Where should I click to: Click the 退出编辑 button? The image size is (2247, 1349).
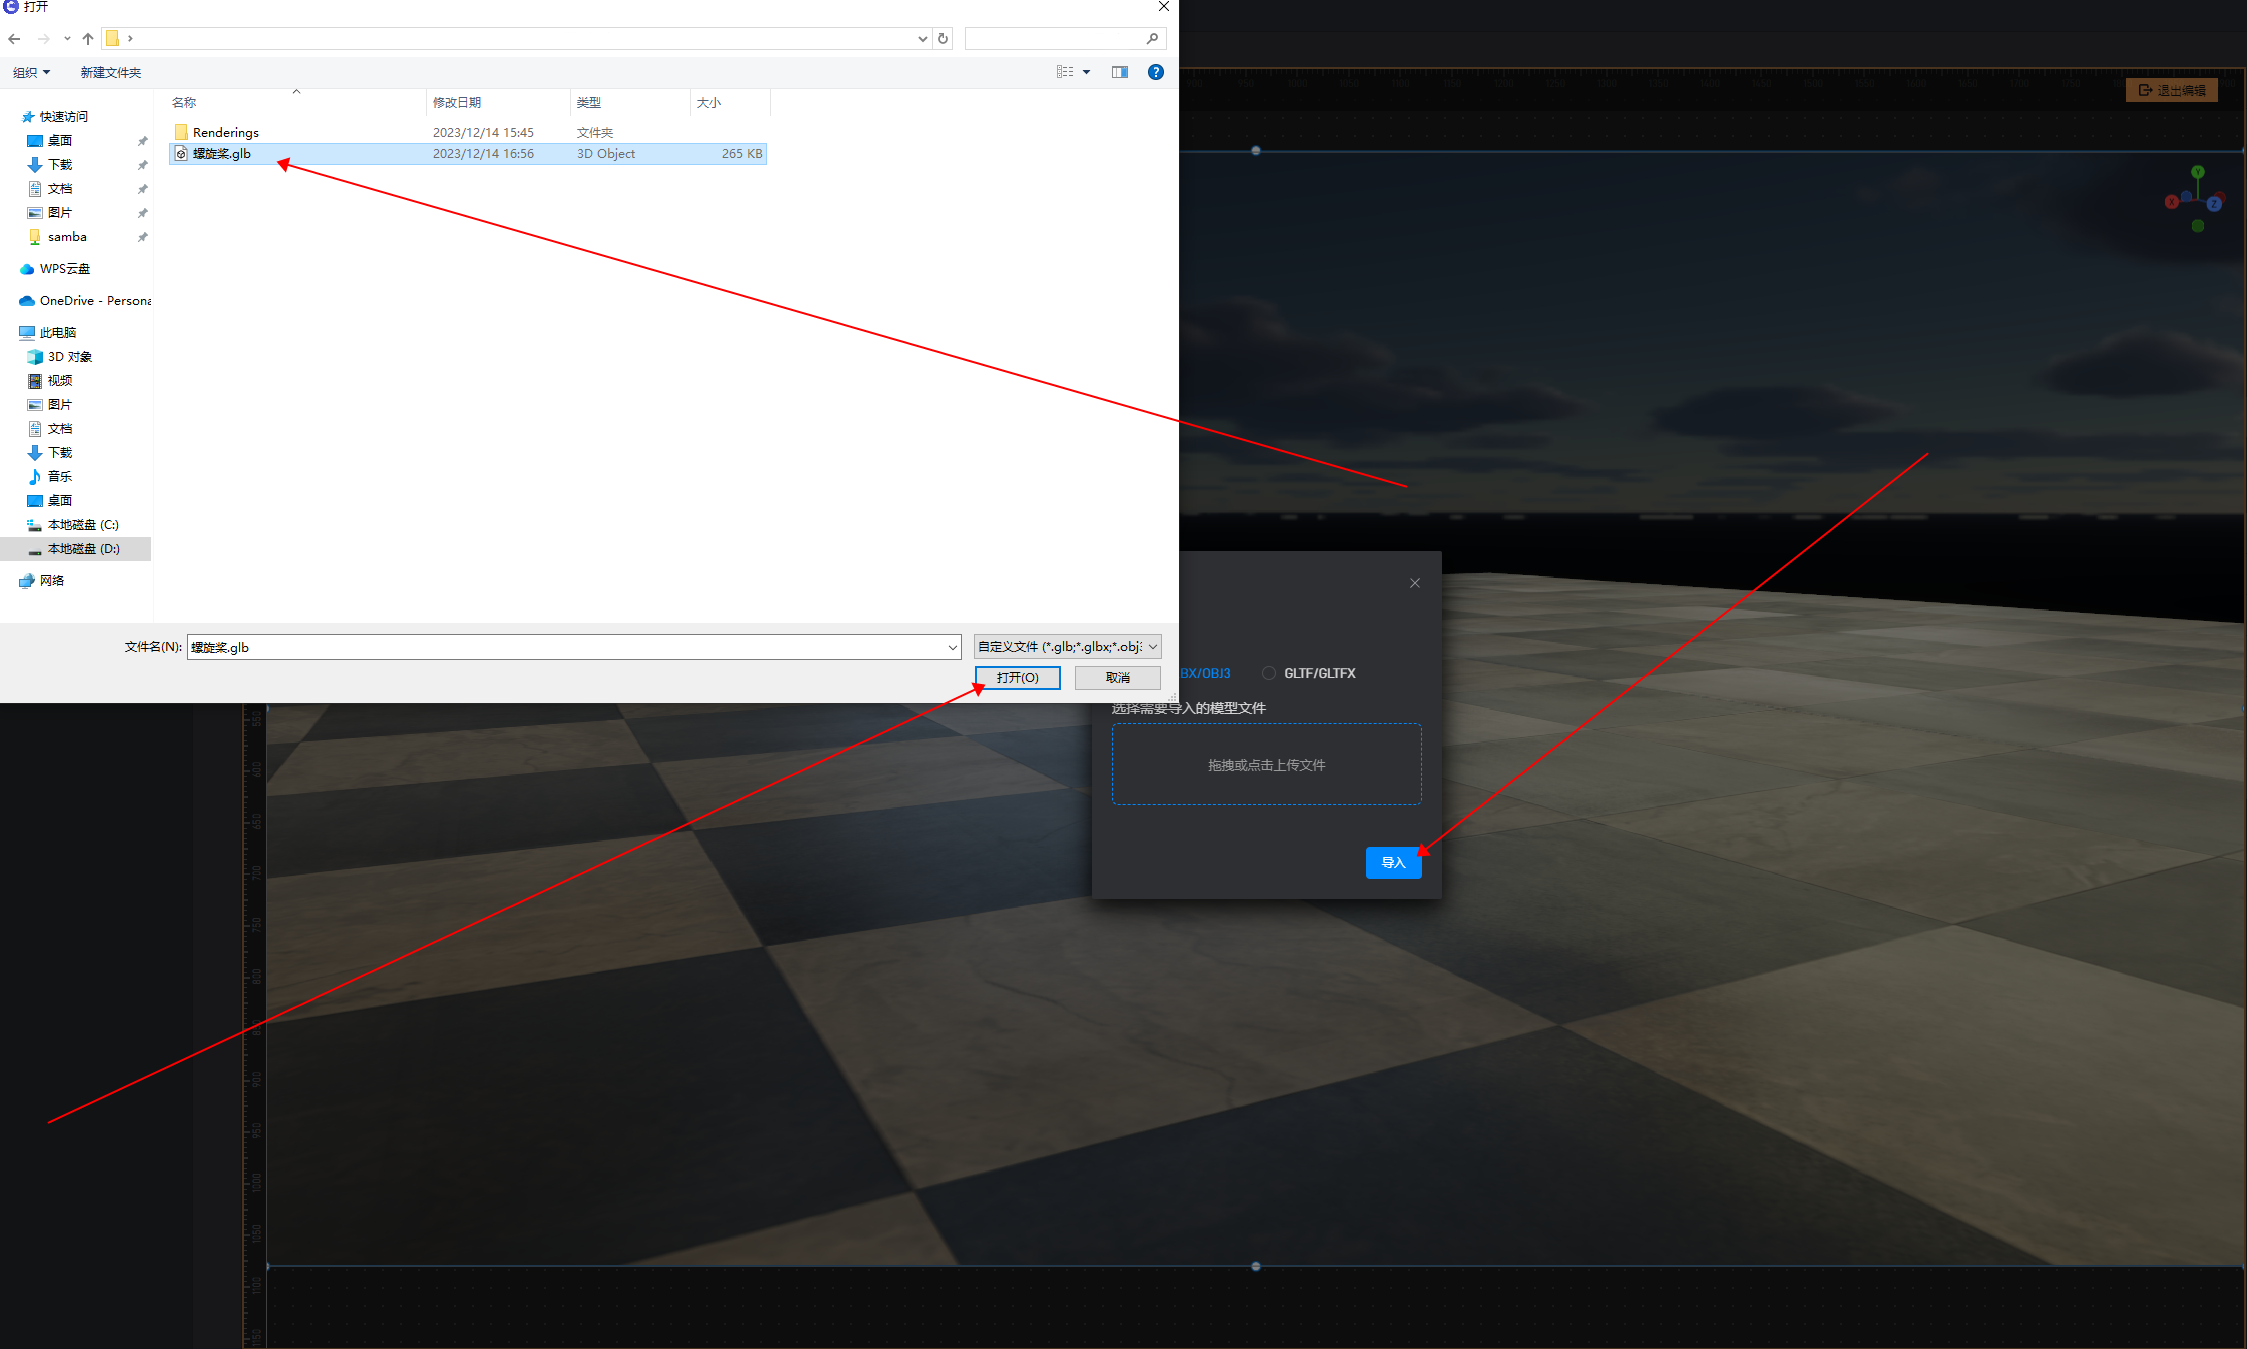click(2171, 90)
